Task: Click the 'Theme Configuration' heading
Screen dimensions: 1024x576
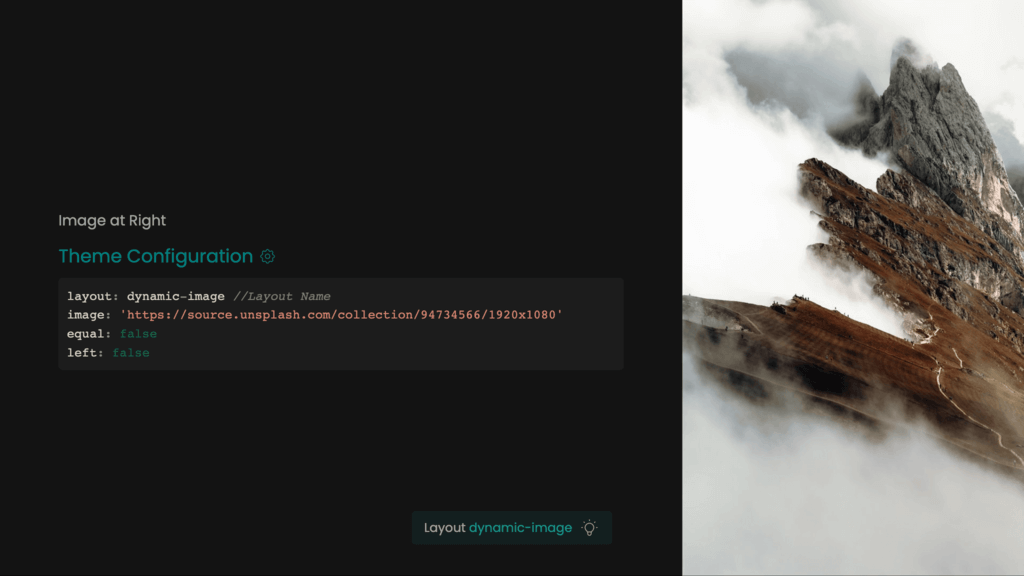Action: [x=155, y=256]
